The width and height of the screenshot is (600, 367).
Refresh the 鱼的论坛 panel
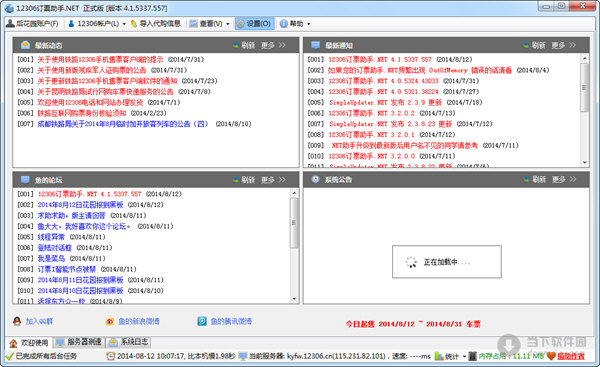[244, 179]
